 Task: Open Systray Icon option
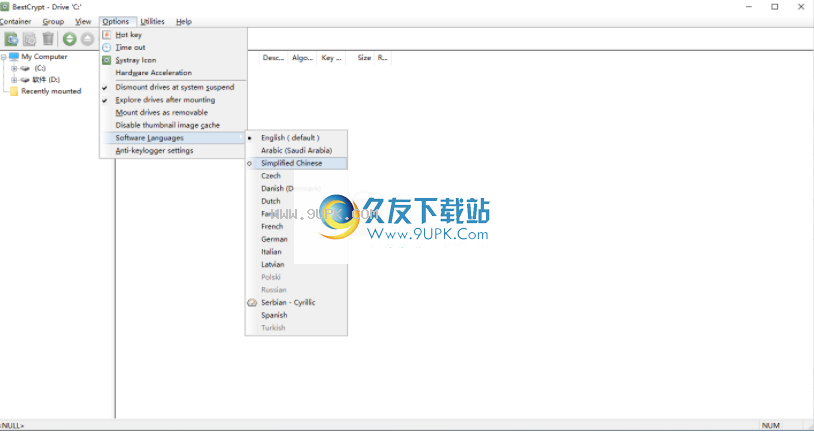coord(173,60)
